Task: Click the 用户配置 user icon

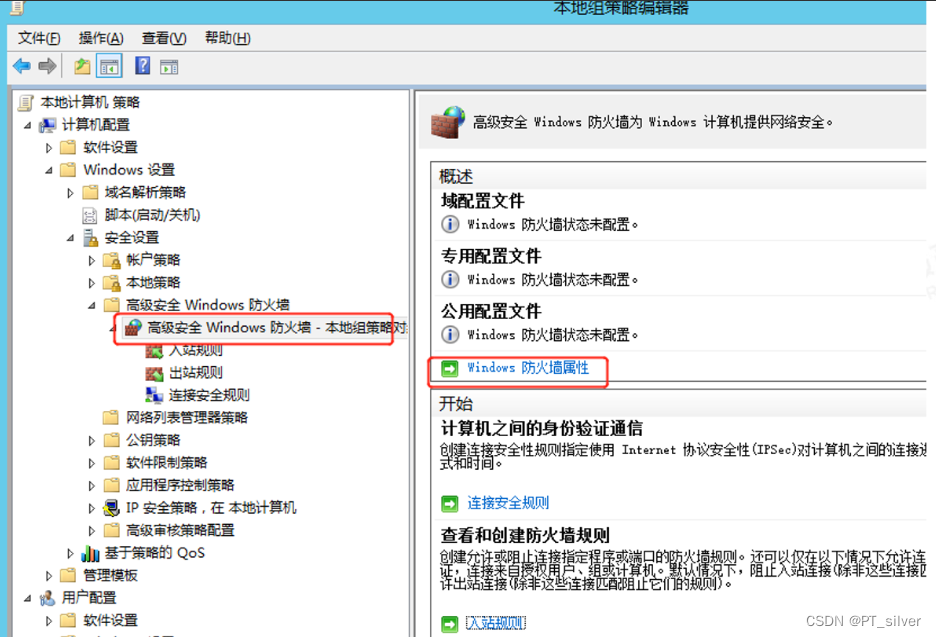Action: click(47, 598)
